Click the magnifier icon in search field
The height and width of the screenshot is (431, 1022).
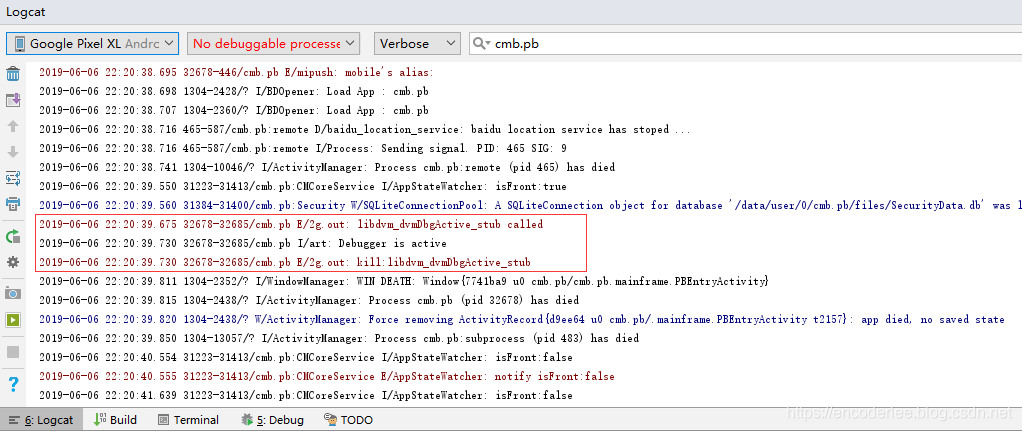point(481,44)
